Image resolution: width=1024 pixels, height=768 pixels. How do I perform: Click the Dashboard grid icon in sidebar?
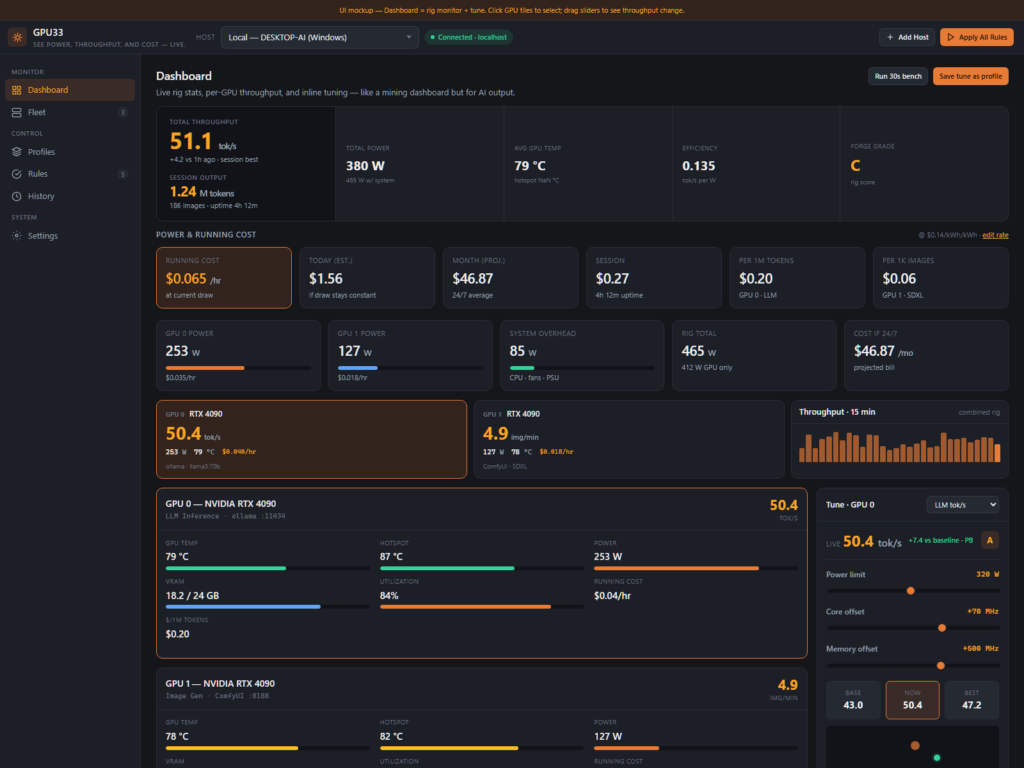tap(17, 90)
